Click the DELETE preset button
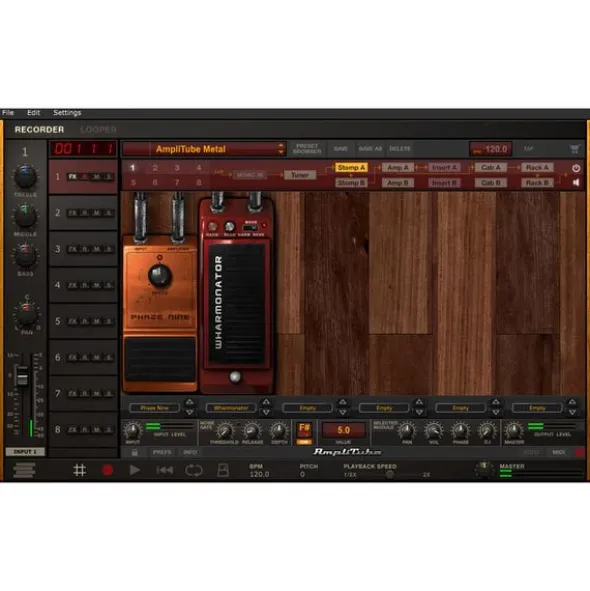This screenshot has width=590, height=591. click(400, 149)
